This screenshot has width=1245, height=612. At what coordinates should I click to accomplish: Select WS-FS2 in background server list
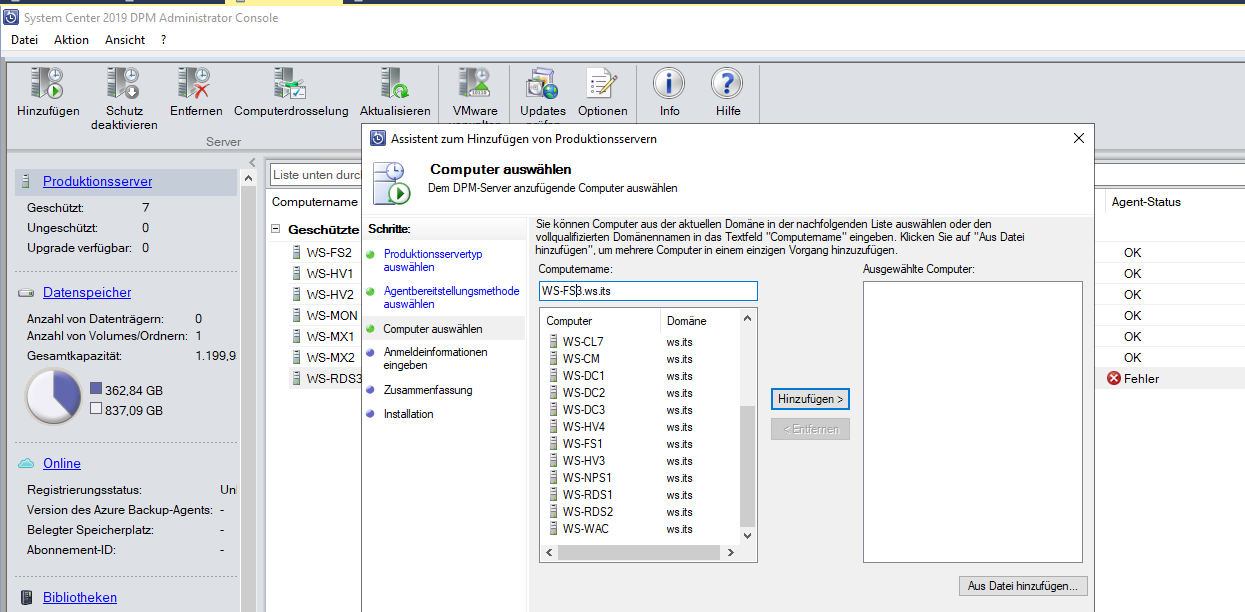(x=329, y=252)
